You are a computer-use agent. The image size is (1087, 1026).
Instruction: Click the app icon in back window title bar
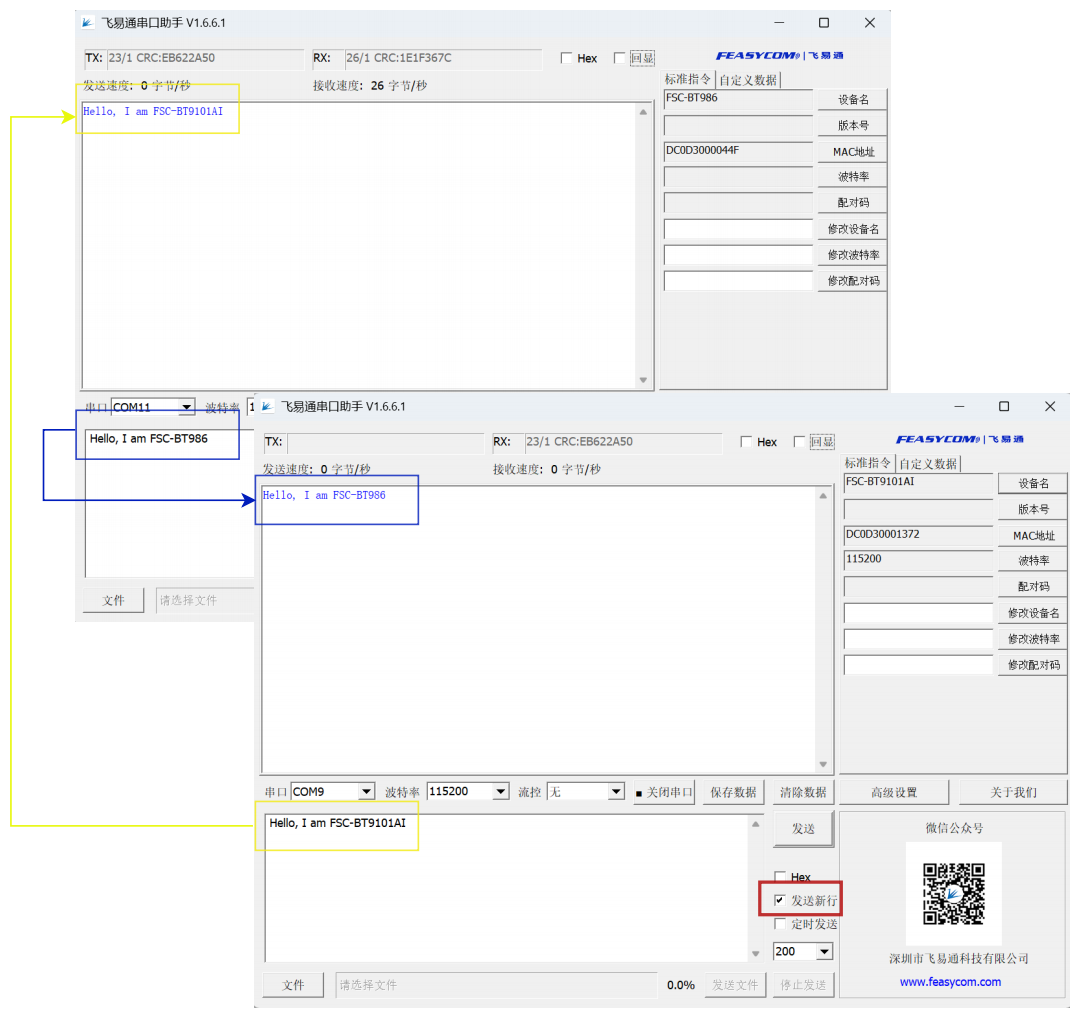point(88,23)
